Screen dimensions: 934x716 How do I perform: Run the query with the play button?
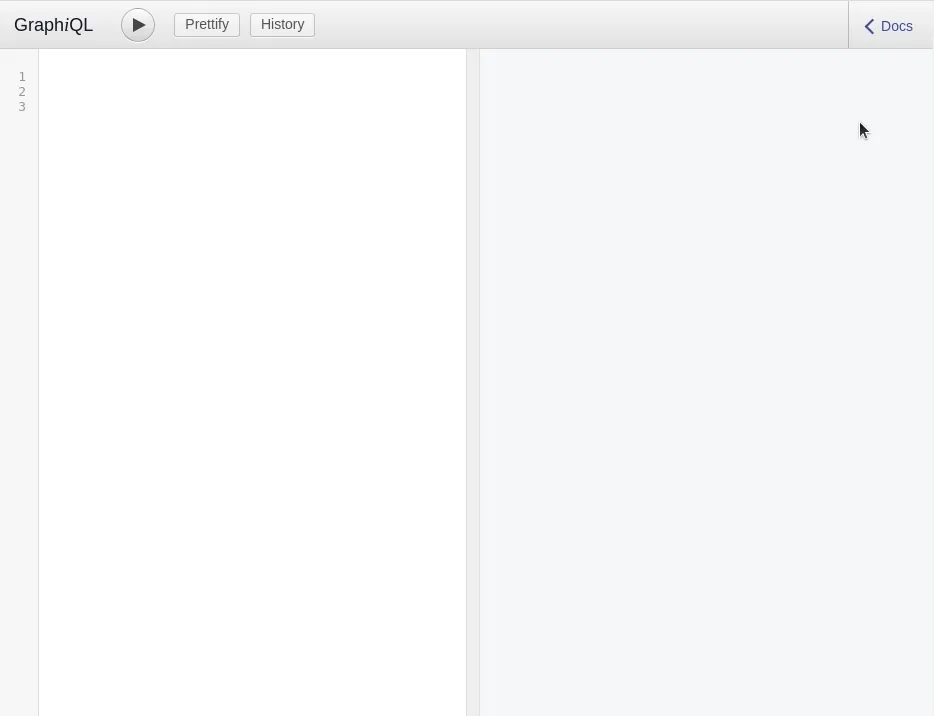[138, 25]
